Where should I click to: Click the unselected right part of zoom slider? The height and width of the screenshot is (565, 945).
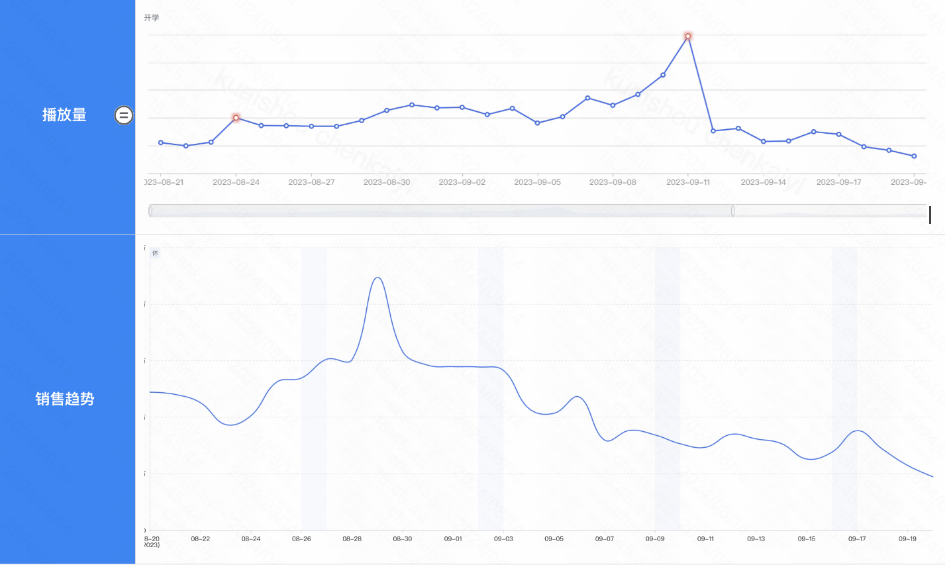click(x=830, y=211)
